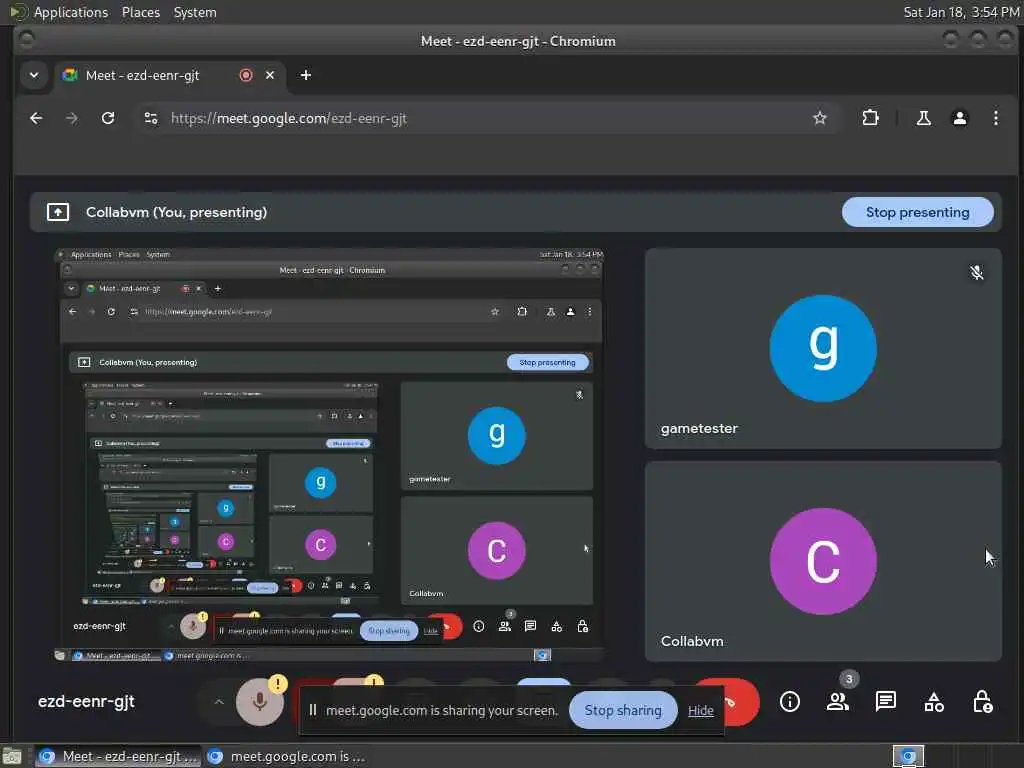1024x768 pixels.
Task: Click the browser back arrow
Action: [37, 118]
